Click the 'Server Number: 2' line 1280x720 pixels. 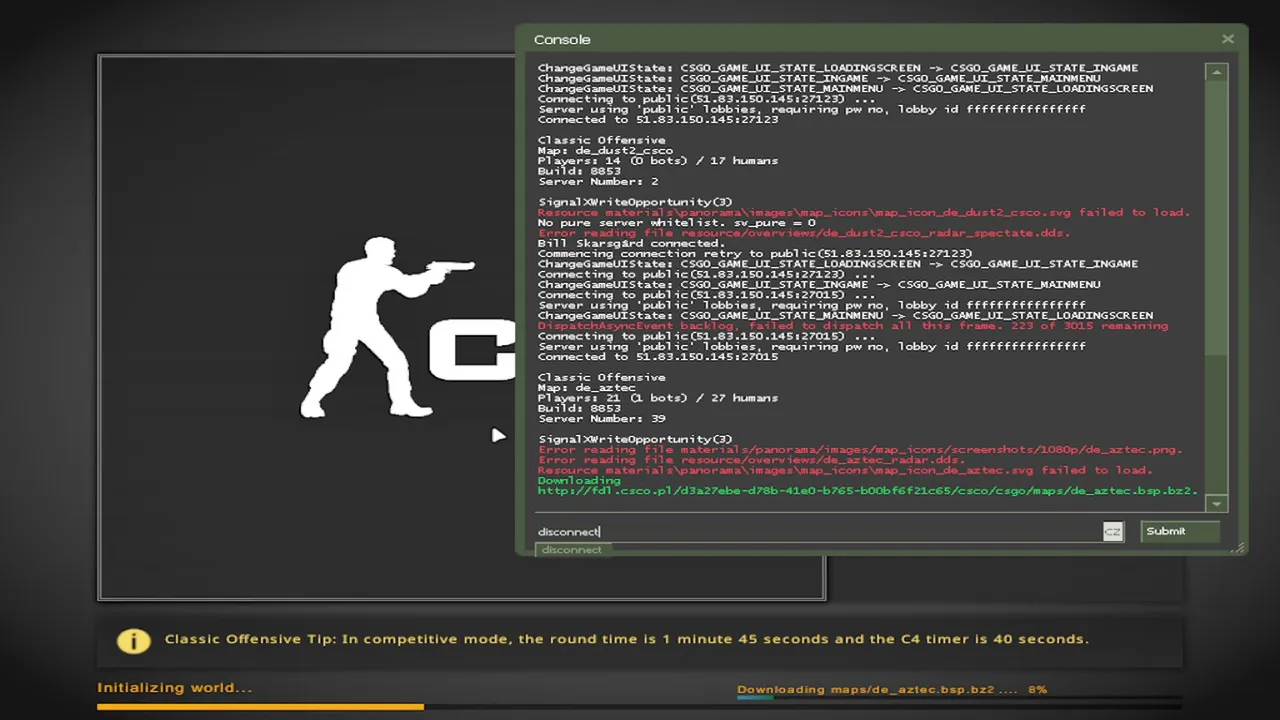coord(598,181)
